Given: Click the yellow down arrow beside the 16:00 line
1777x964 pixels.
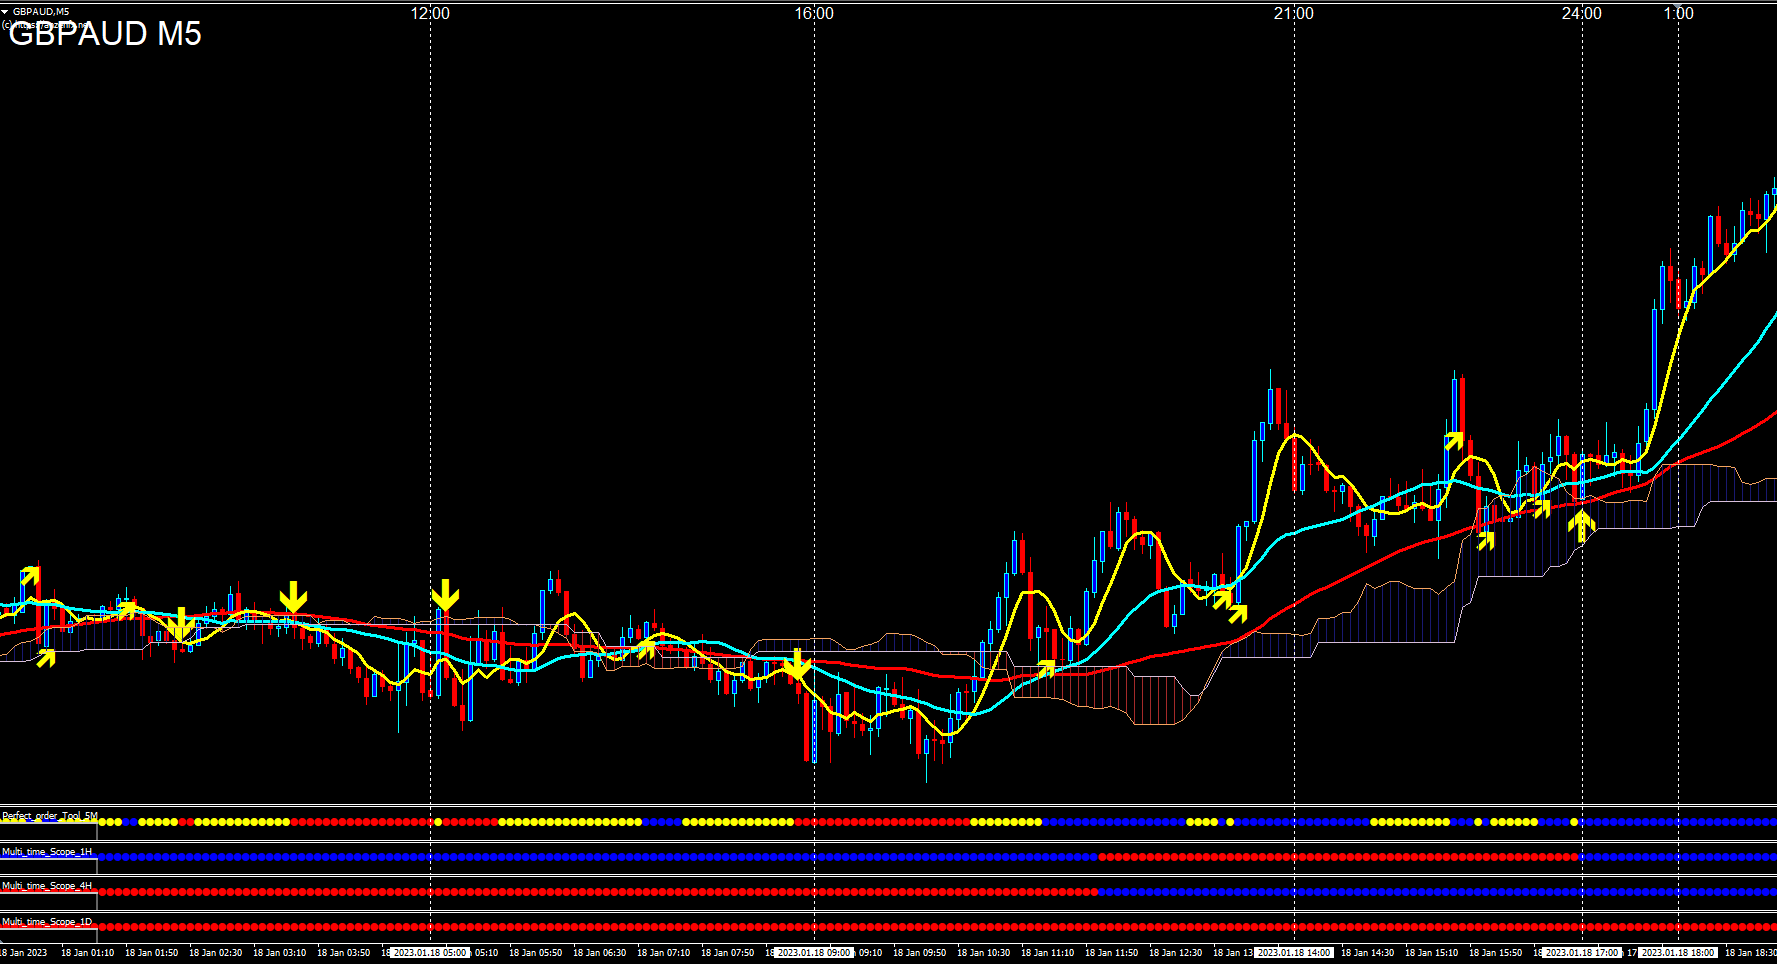Looking at the screenshot, I should 797,665.
